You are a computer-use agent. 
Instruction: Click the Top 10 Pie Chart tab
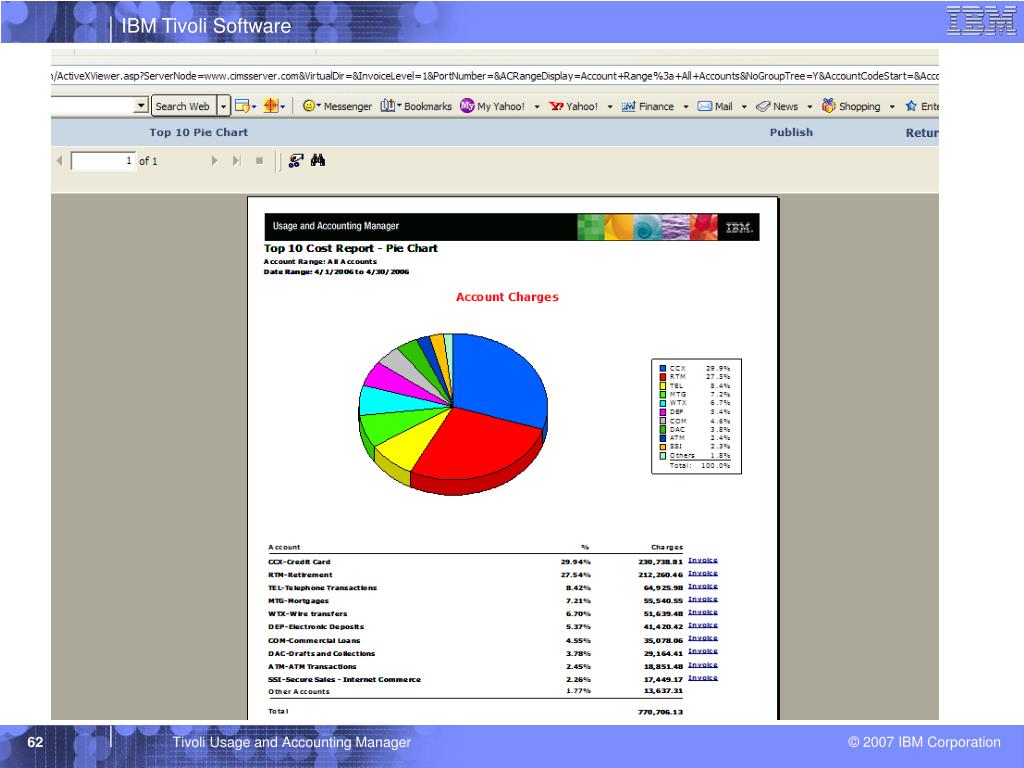199,132
